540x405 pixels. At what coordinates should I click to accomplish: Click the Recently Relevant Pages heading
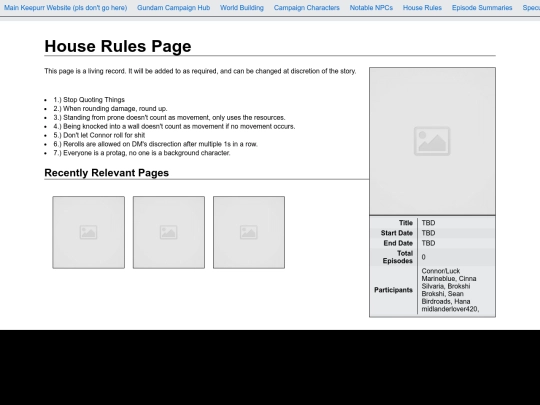tap(106, 173)
